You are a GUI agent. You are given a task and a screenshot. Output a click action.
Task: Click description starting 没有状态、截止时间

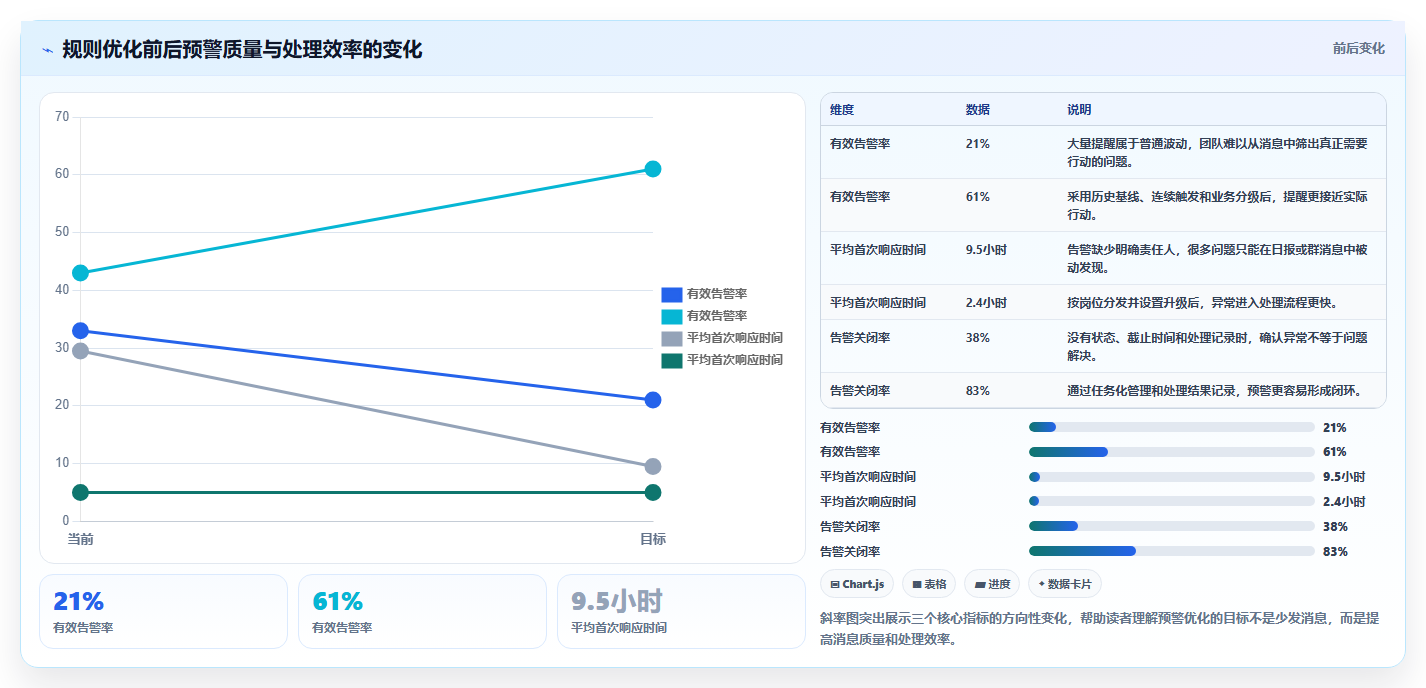(x=1217, y=347)
